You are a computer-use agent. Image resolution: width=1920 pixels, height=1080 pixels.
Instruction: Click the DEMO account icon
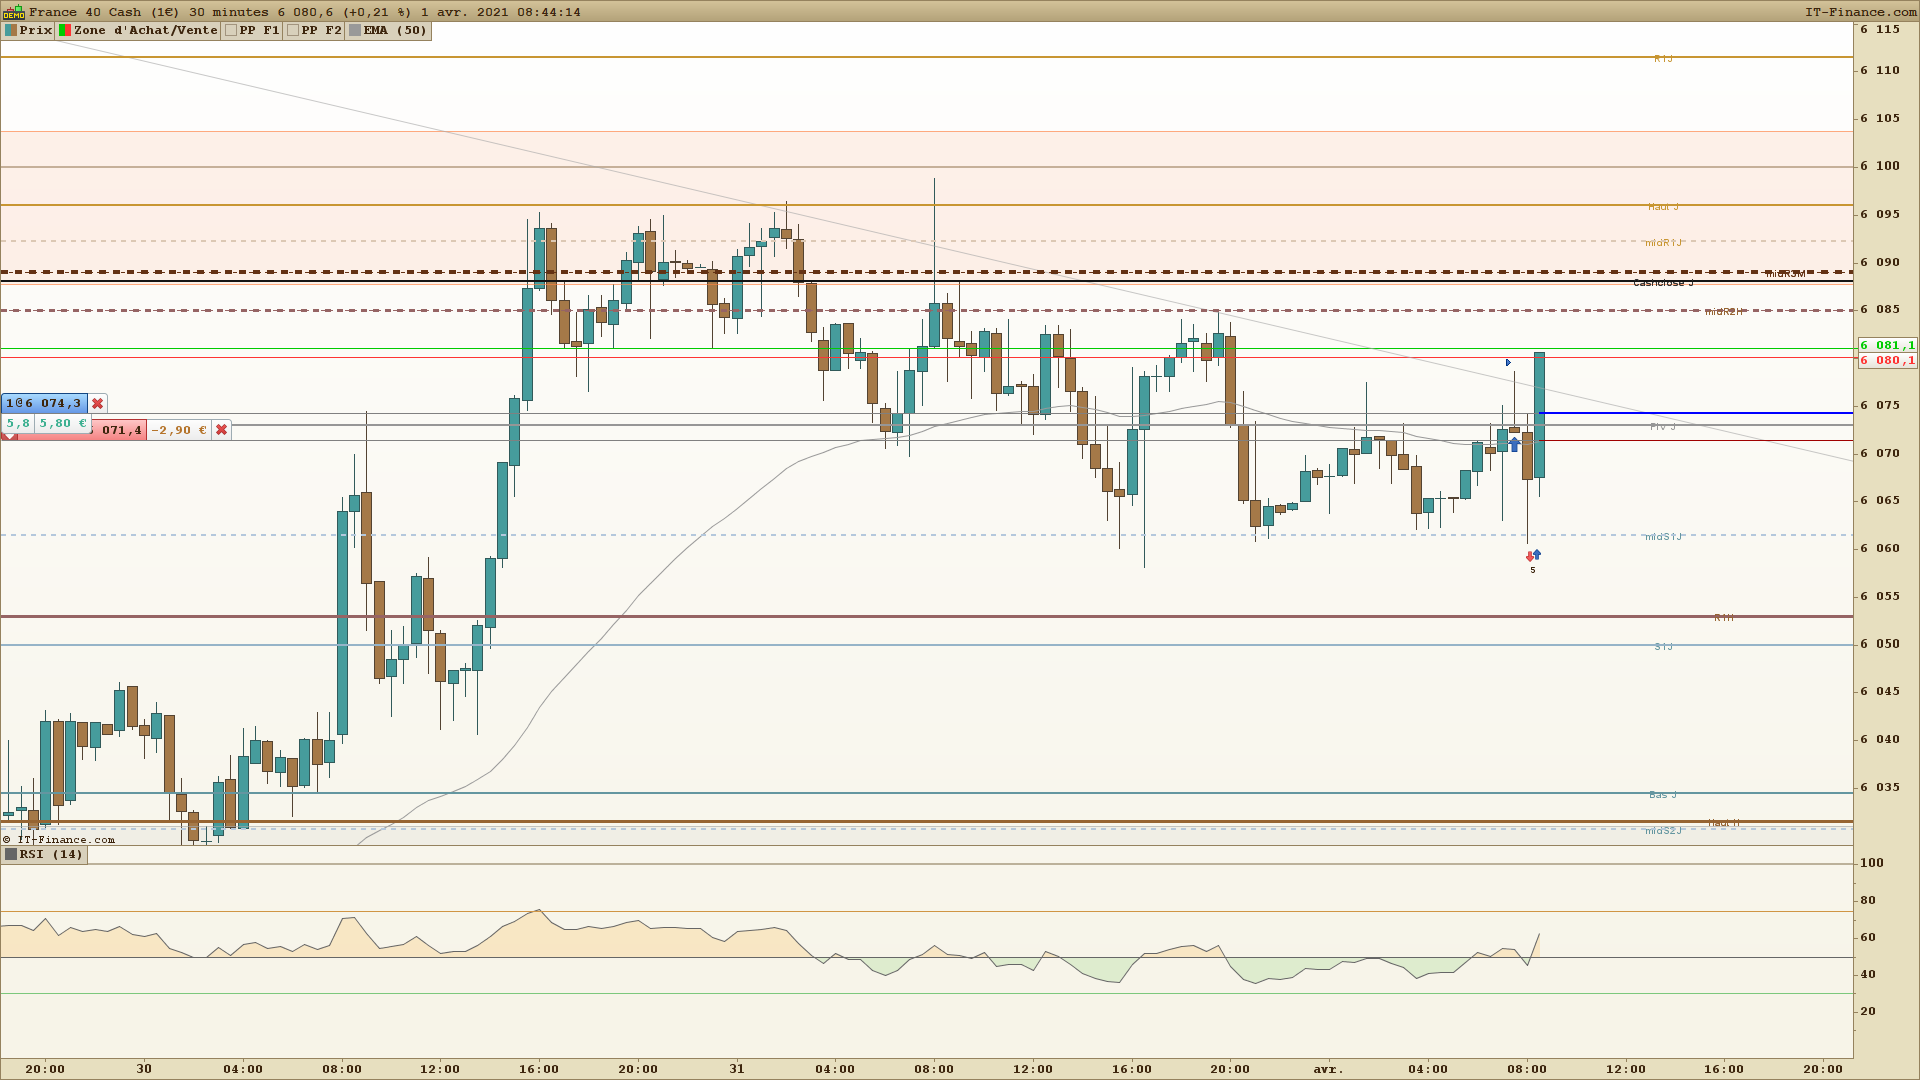(13, 12)
